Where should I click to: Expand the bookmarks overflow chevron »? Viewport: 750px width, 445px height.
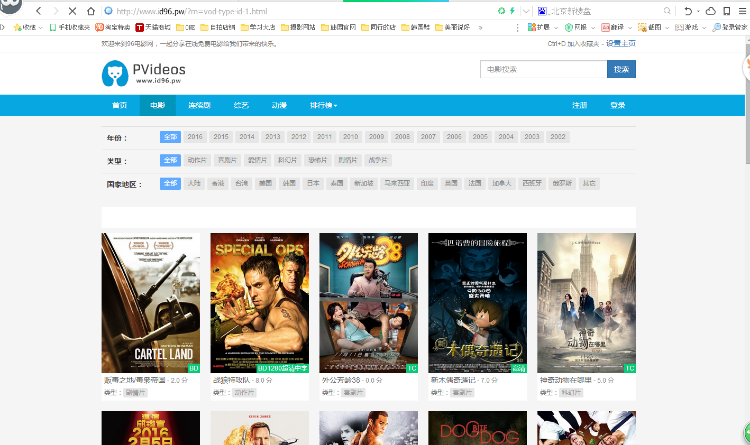(x=480, y=27)
